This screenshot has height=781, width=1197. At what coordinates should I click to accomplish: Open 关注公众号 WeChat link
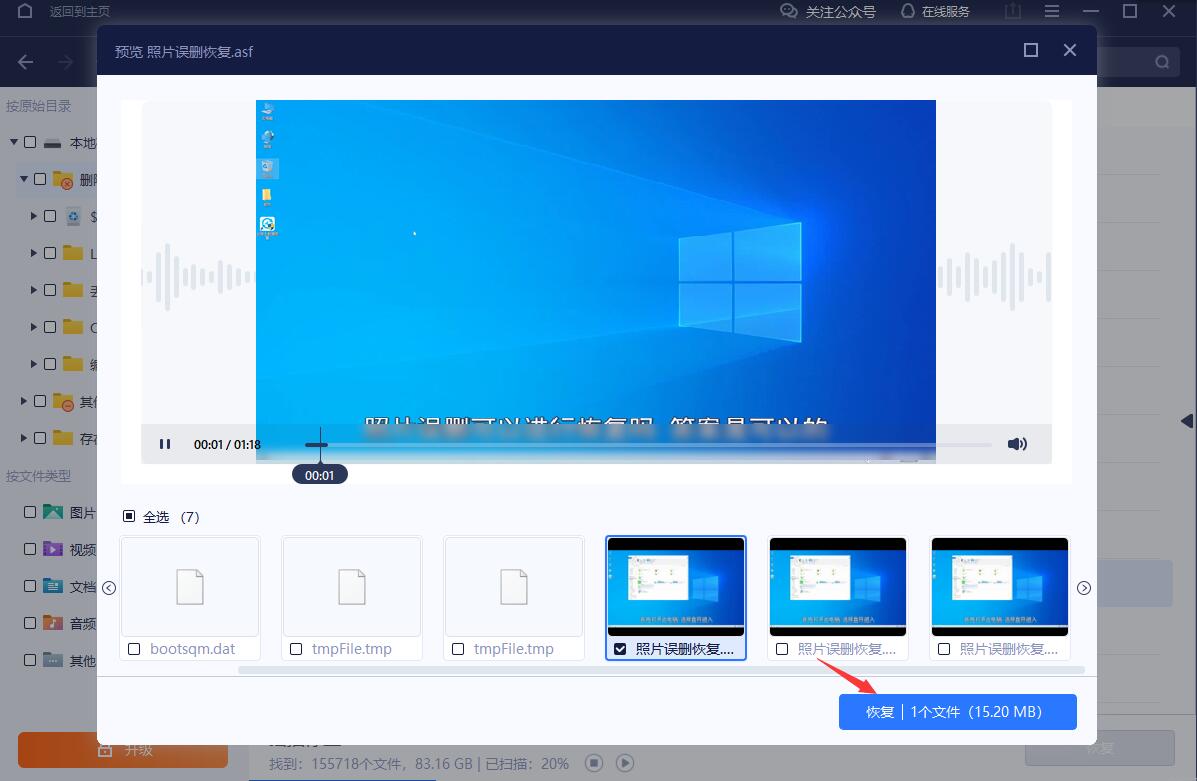tap(828, 11)
